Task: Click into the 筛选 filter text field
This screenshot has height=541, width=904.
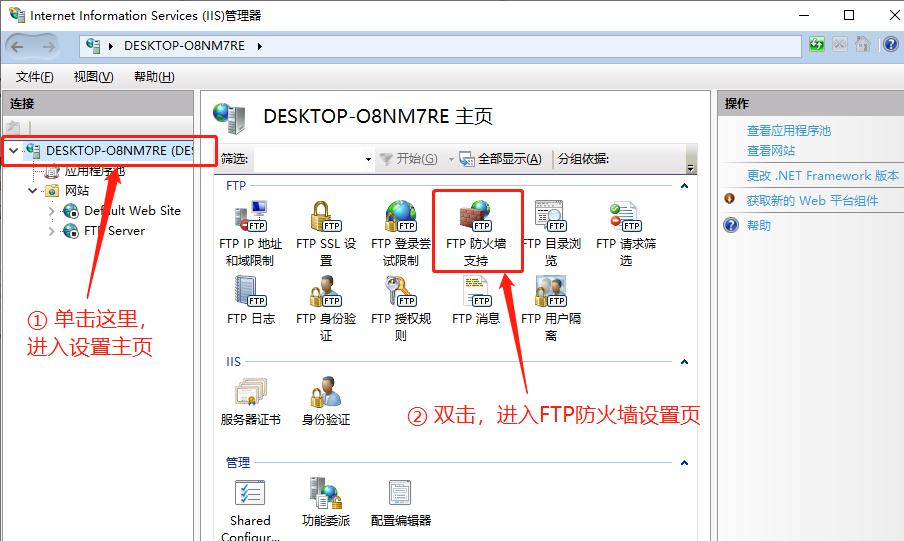Action: 308,159
